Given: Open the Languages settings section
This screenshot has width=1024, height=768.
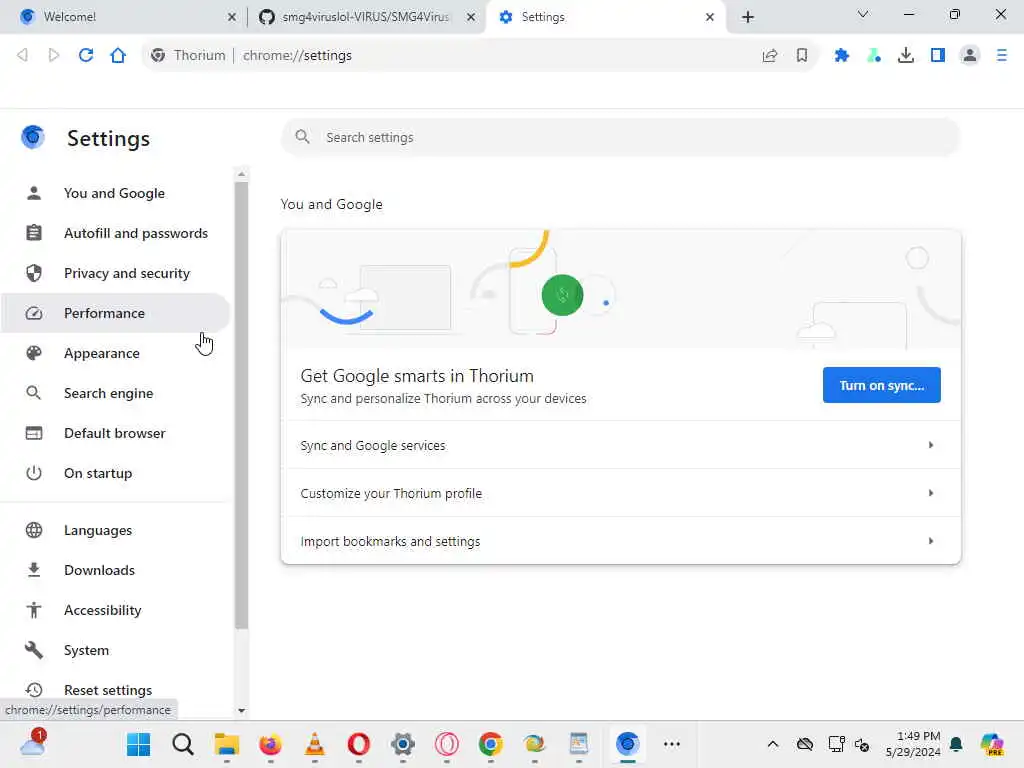Looking at the screenshot, I should (115, 530).
